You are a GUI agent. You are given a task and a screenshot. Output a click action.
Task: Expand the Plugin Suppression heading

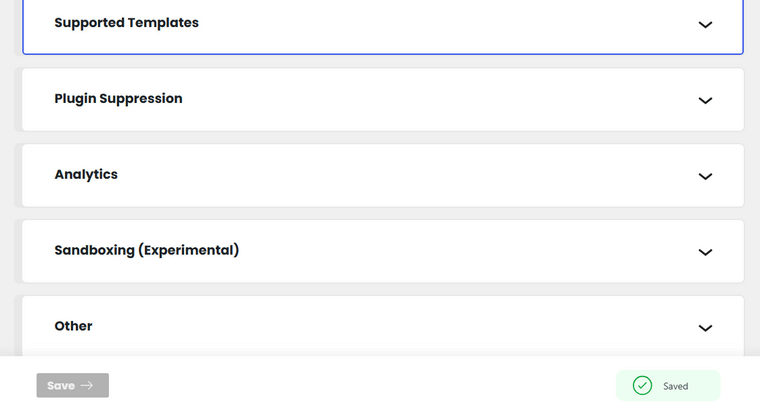pyautogui.click(x=118, y=99)
